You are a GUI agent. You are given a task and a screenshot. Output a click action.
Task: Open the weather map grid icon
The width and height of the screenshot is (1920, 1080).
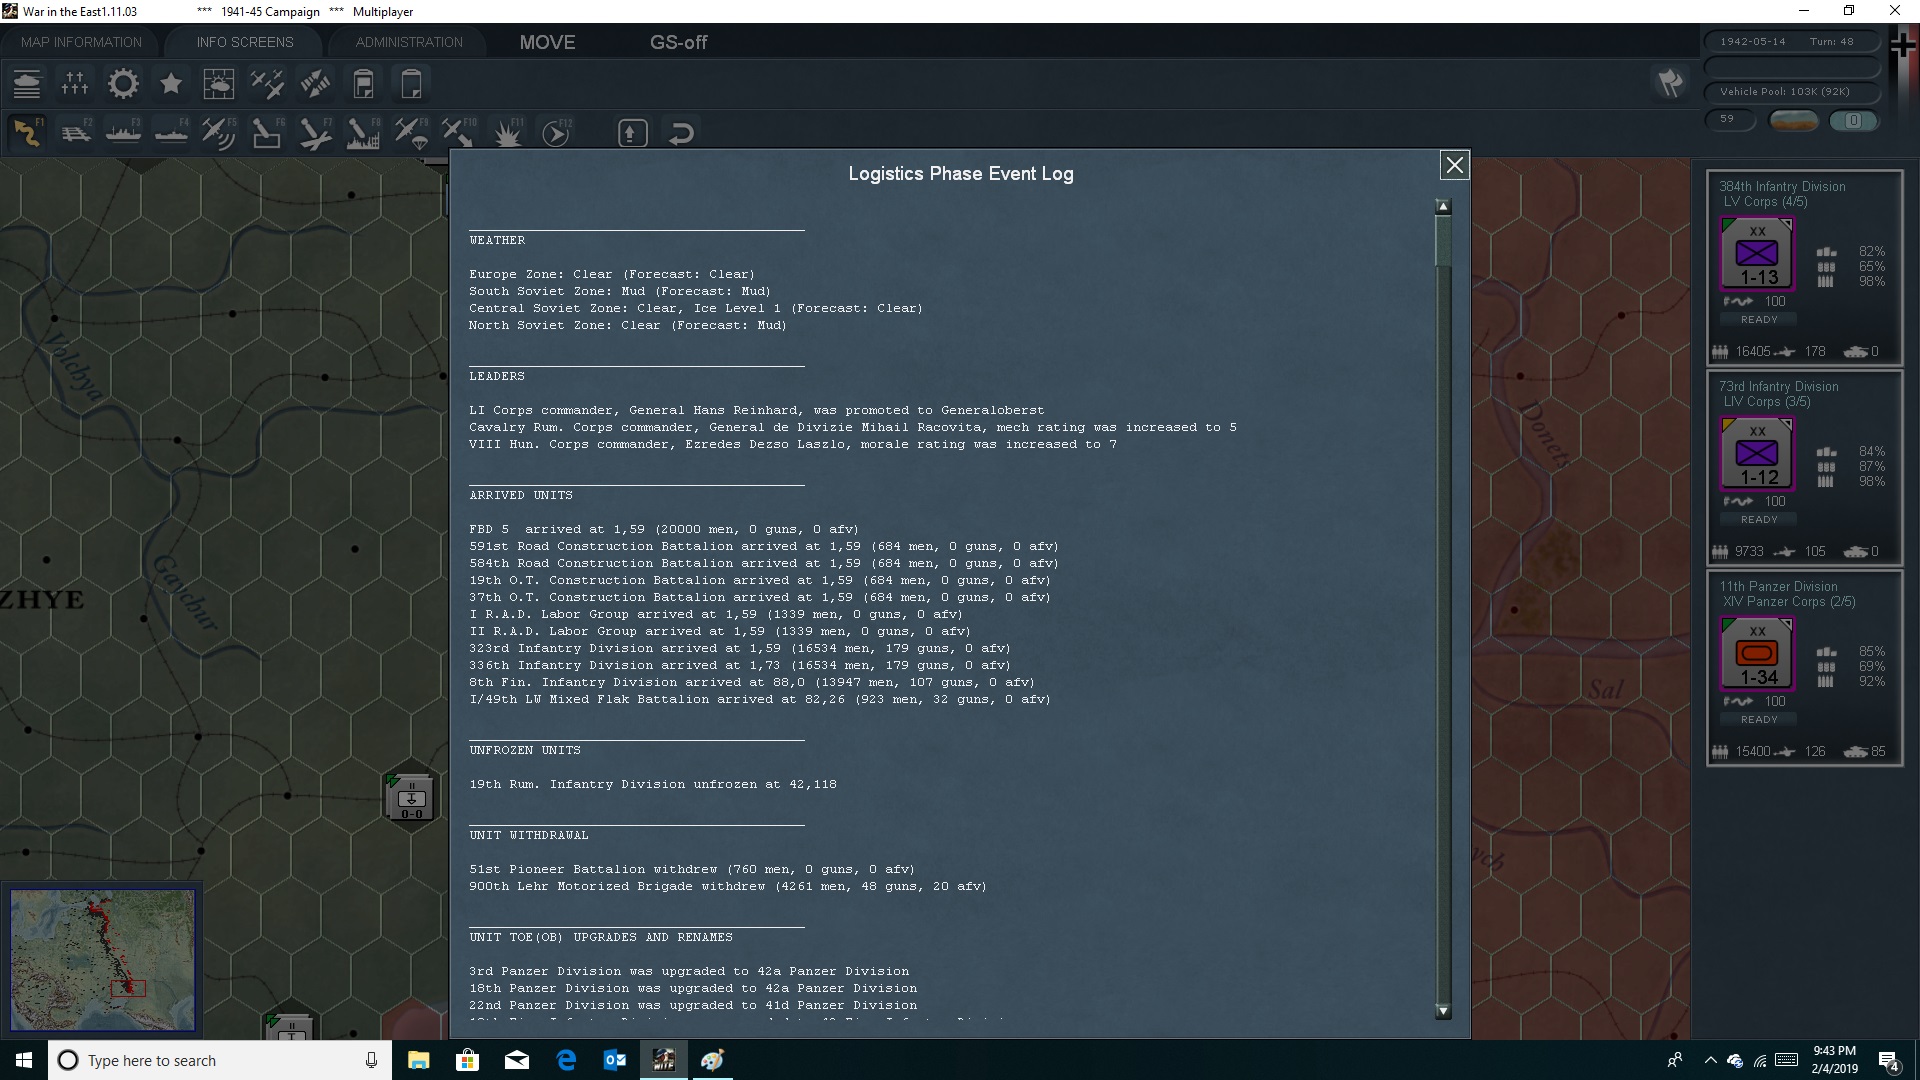218,84
